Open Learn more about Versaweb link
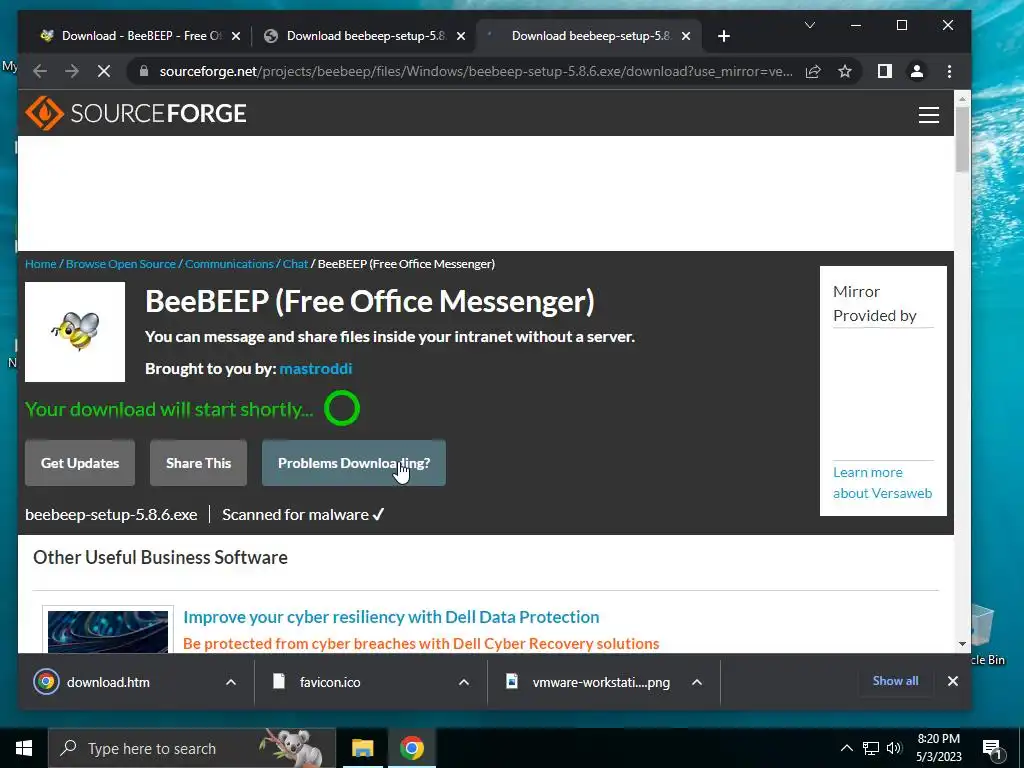This screenshot has height=768, width=1024. 882,483
